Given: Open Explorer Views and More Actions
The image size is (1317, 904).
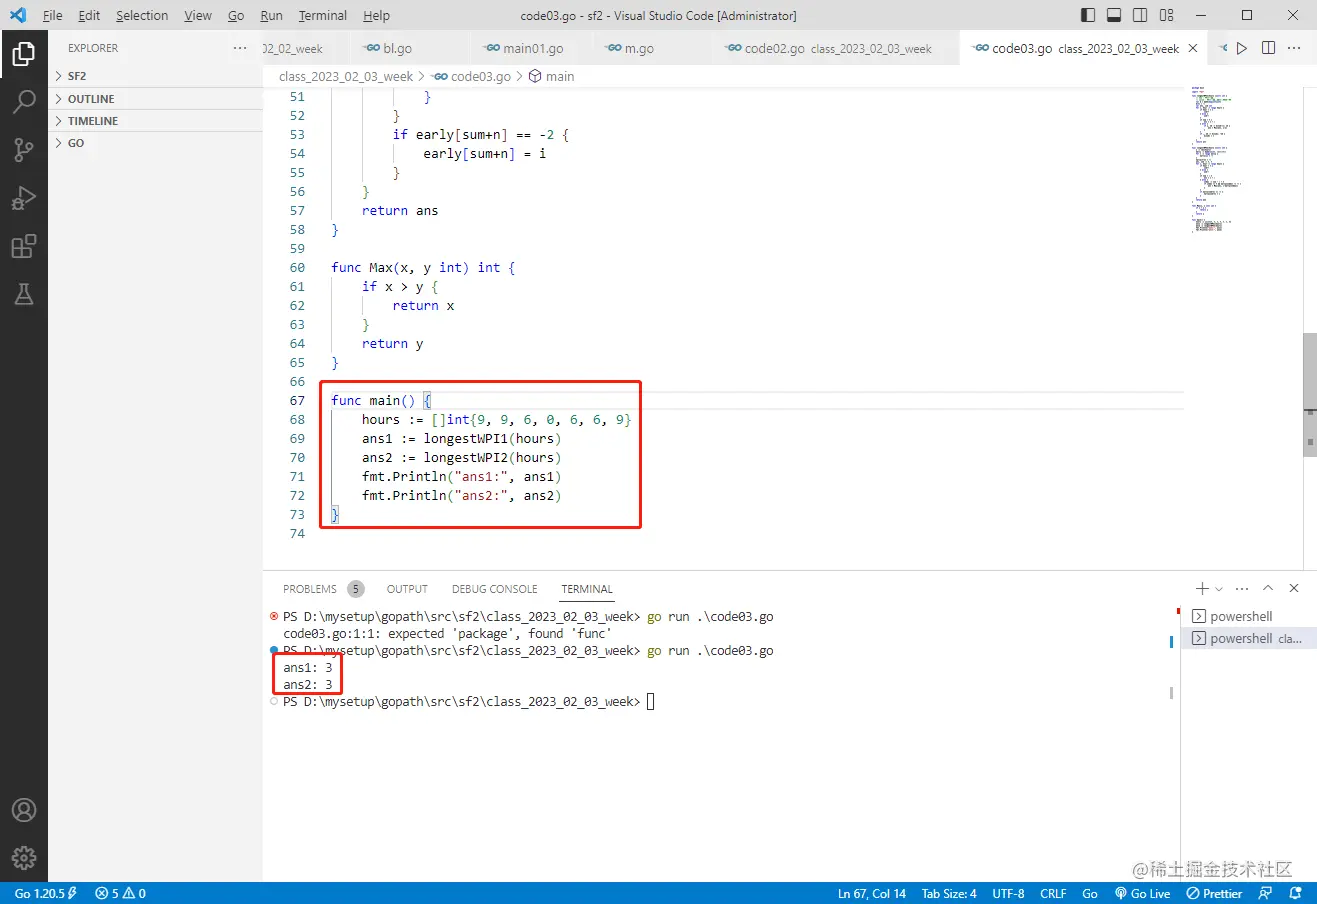Looking at the screenshot, I should click(x=240, y=48).
